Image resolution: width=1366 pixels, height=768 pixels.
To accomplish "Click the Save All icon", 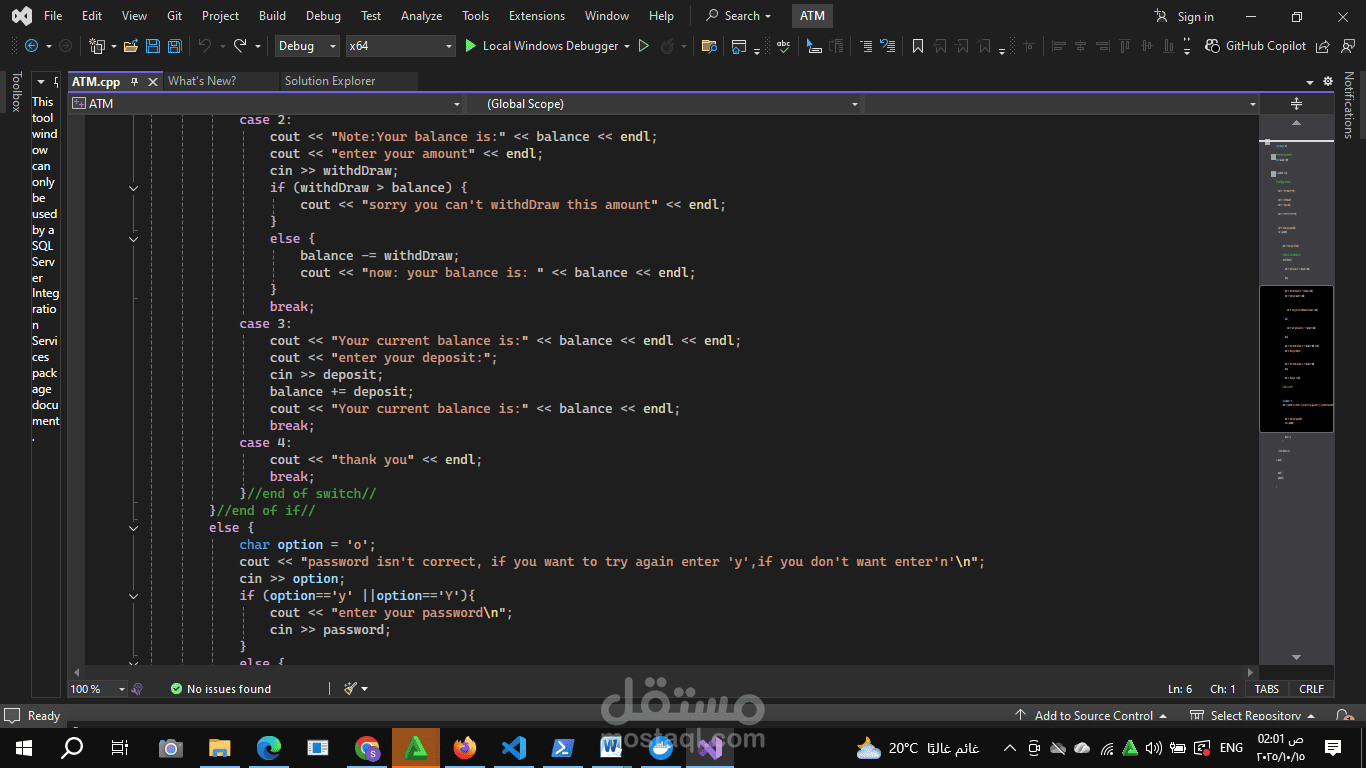I will [174, 46].
